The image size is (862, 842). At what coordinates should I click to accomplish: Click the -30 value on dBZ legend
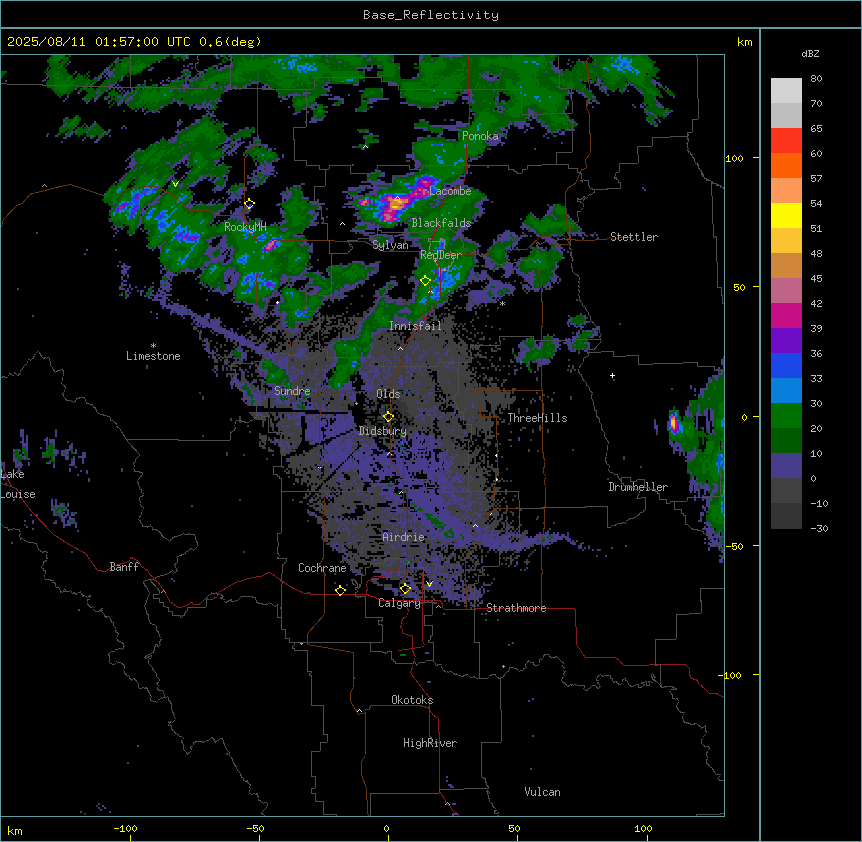coord(819,528)
